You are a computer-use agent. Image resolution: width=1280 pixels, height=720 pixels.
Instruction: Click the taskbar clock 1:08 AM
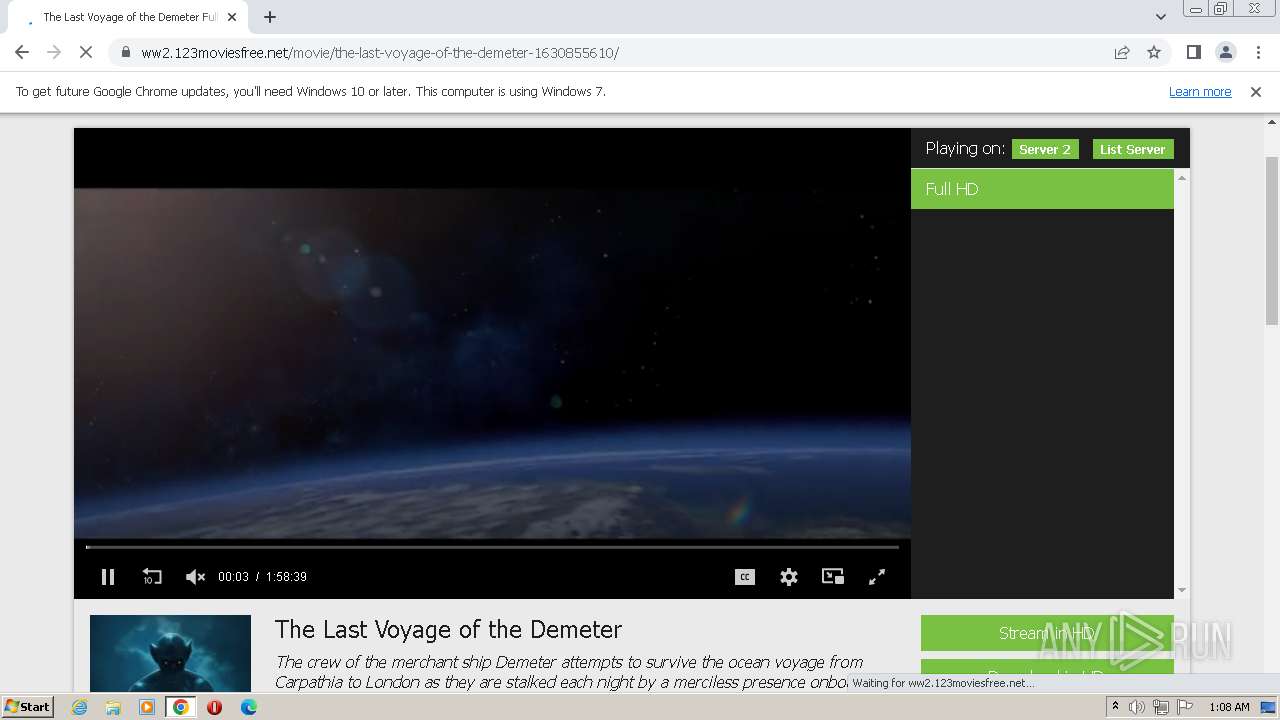click(x=1229, y=707)
